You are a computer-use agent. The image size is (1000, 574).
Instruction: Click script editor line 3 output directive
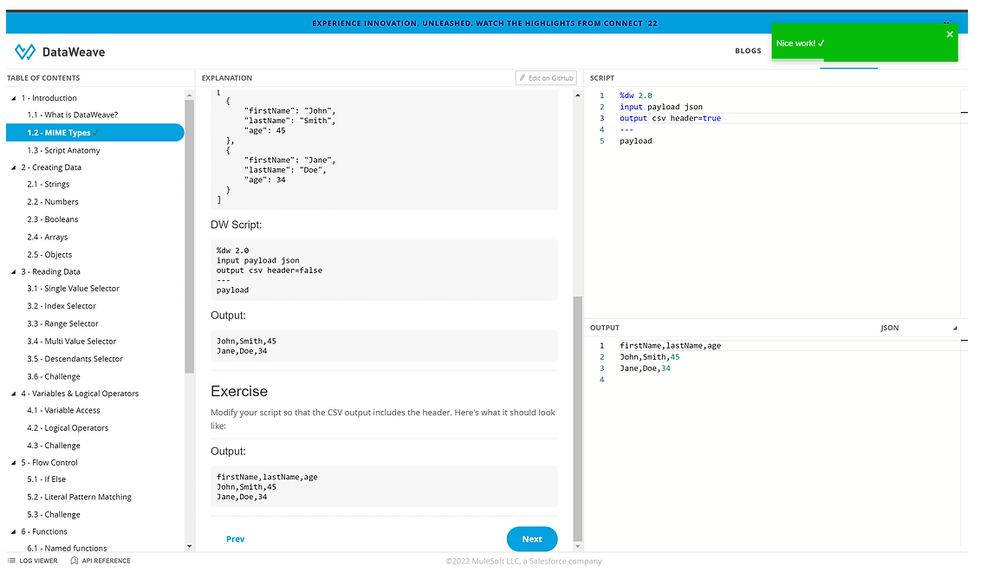pos(670,119)
